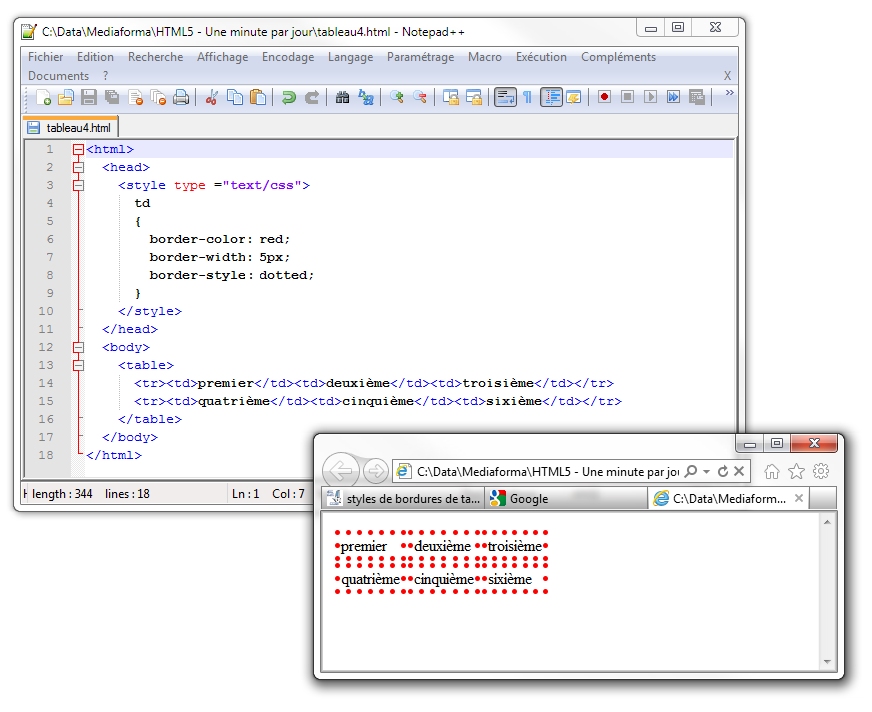872x712 pixels.
Task: Click the Print icon in the toolbar
Action: tap(181, 97)
